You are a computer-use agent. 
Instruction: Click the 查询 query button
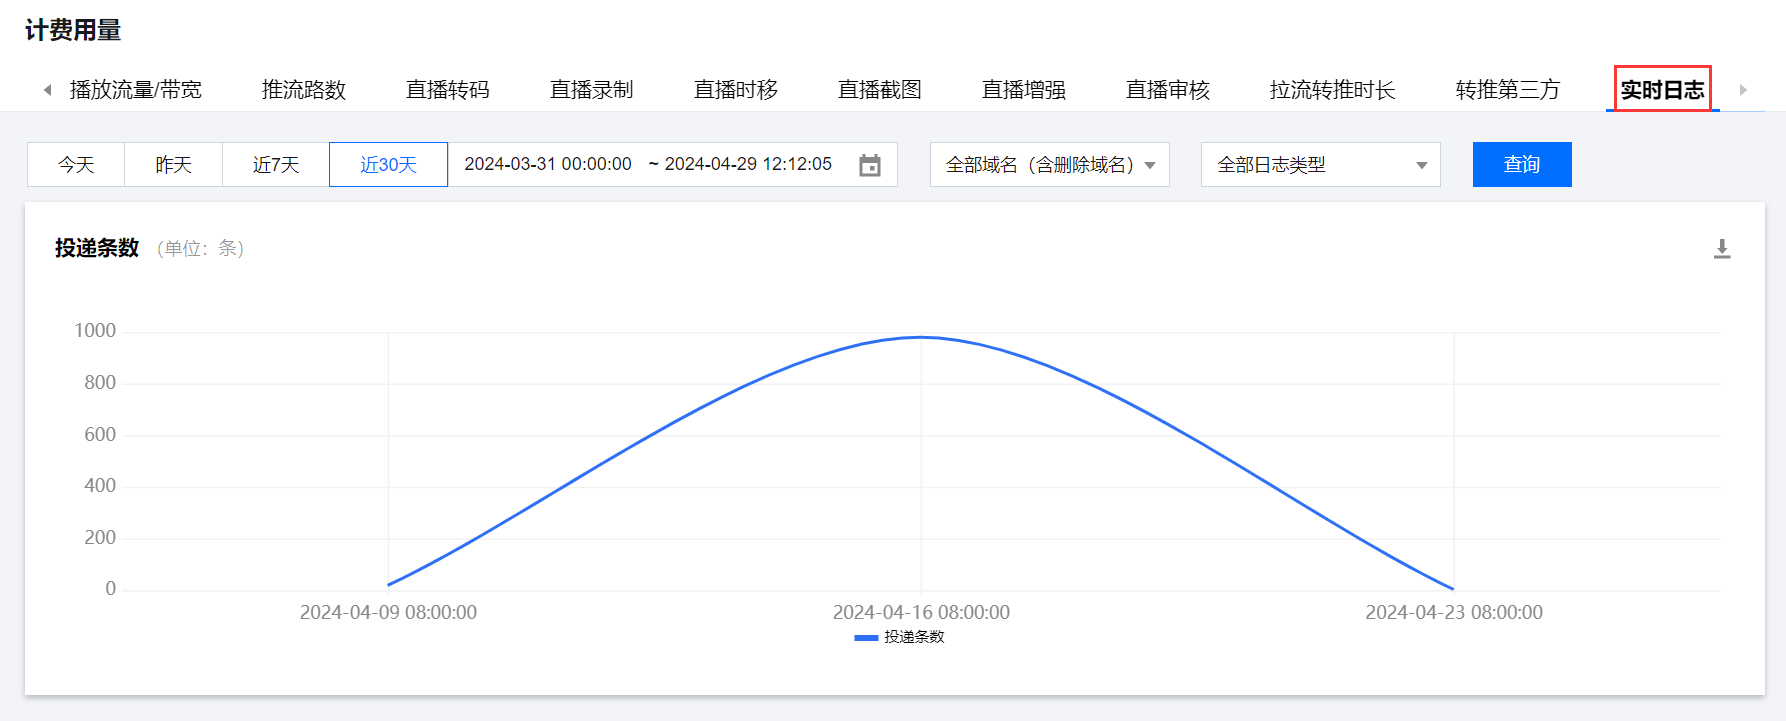tap(1522, 165)
